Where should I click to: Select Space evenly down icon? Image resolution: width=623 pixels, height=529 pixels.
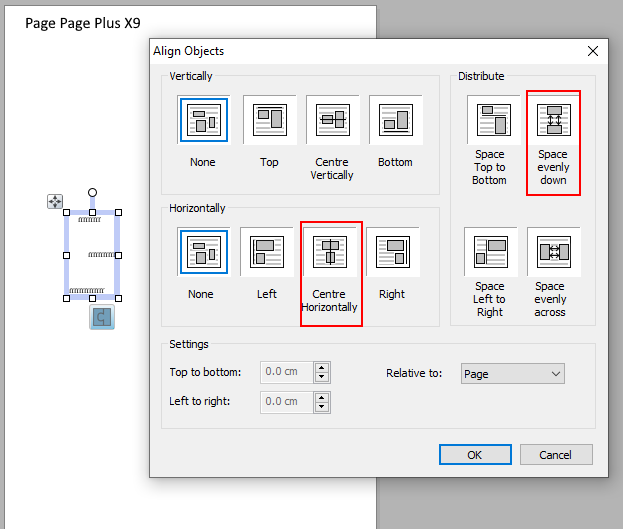[554, 120]
